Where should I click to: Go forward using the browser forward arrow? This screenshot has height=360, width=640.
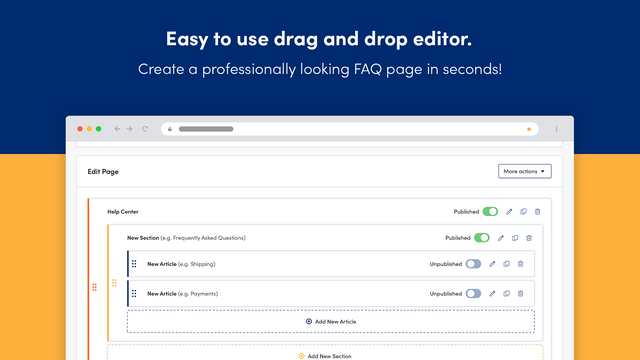(130, 129)
